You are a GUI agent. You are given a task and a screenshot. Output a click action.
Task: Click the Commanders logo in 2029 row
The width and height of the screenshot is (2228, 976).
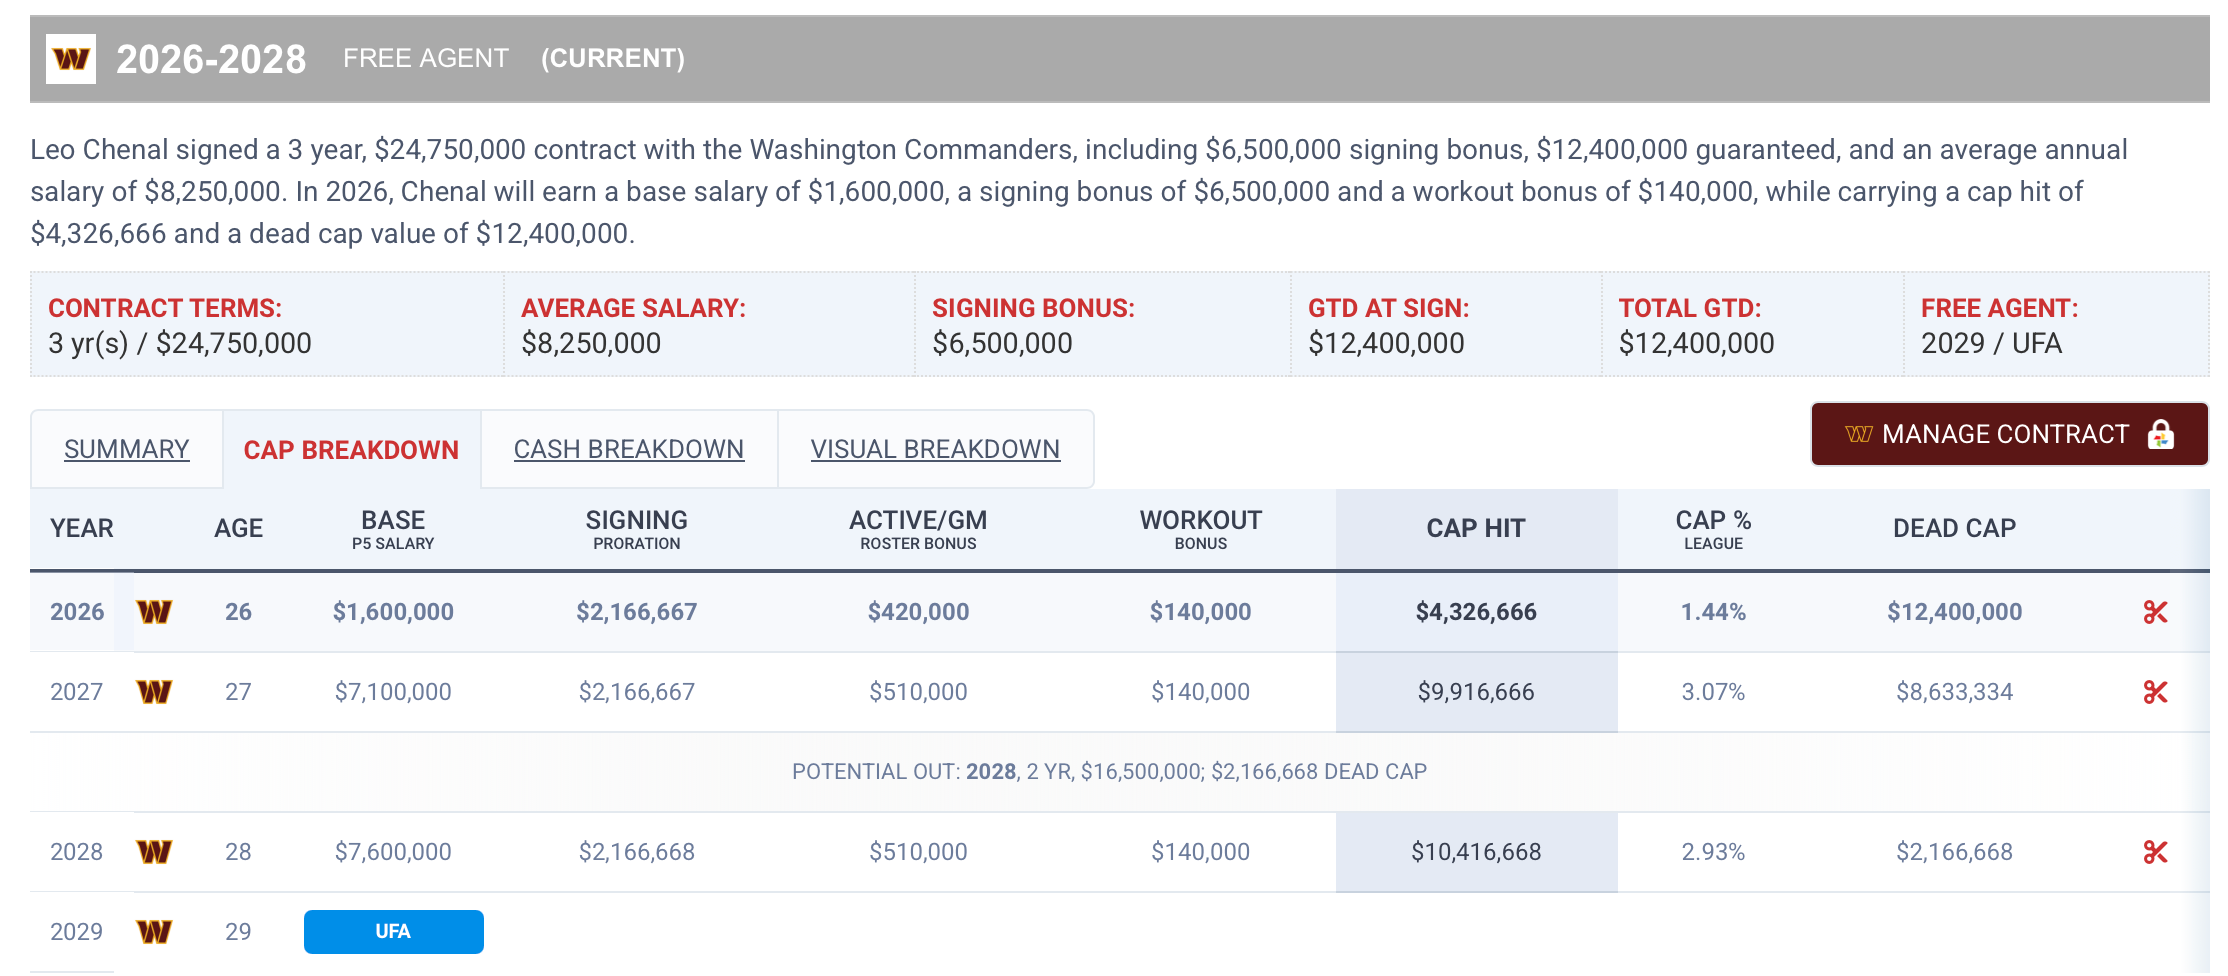pos(154,932)
